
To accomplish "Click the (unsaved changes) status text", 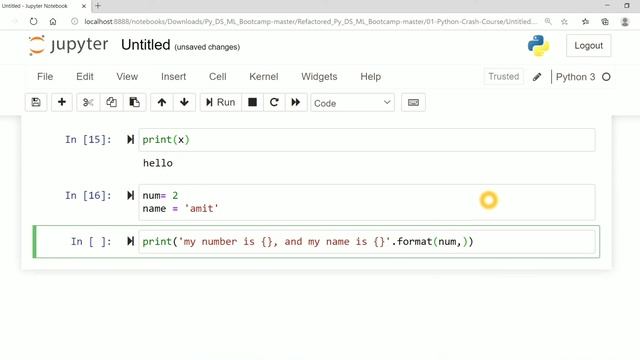I will click(207, 47).
